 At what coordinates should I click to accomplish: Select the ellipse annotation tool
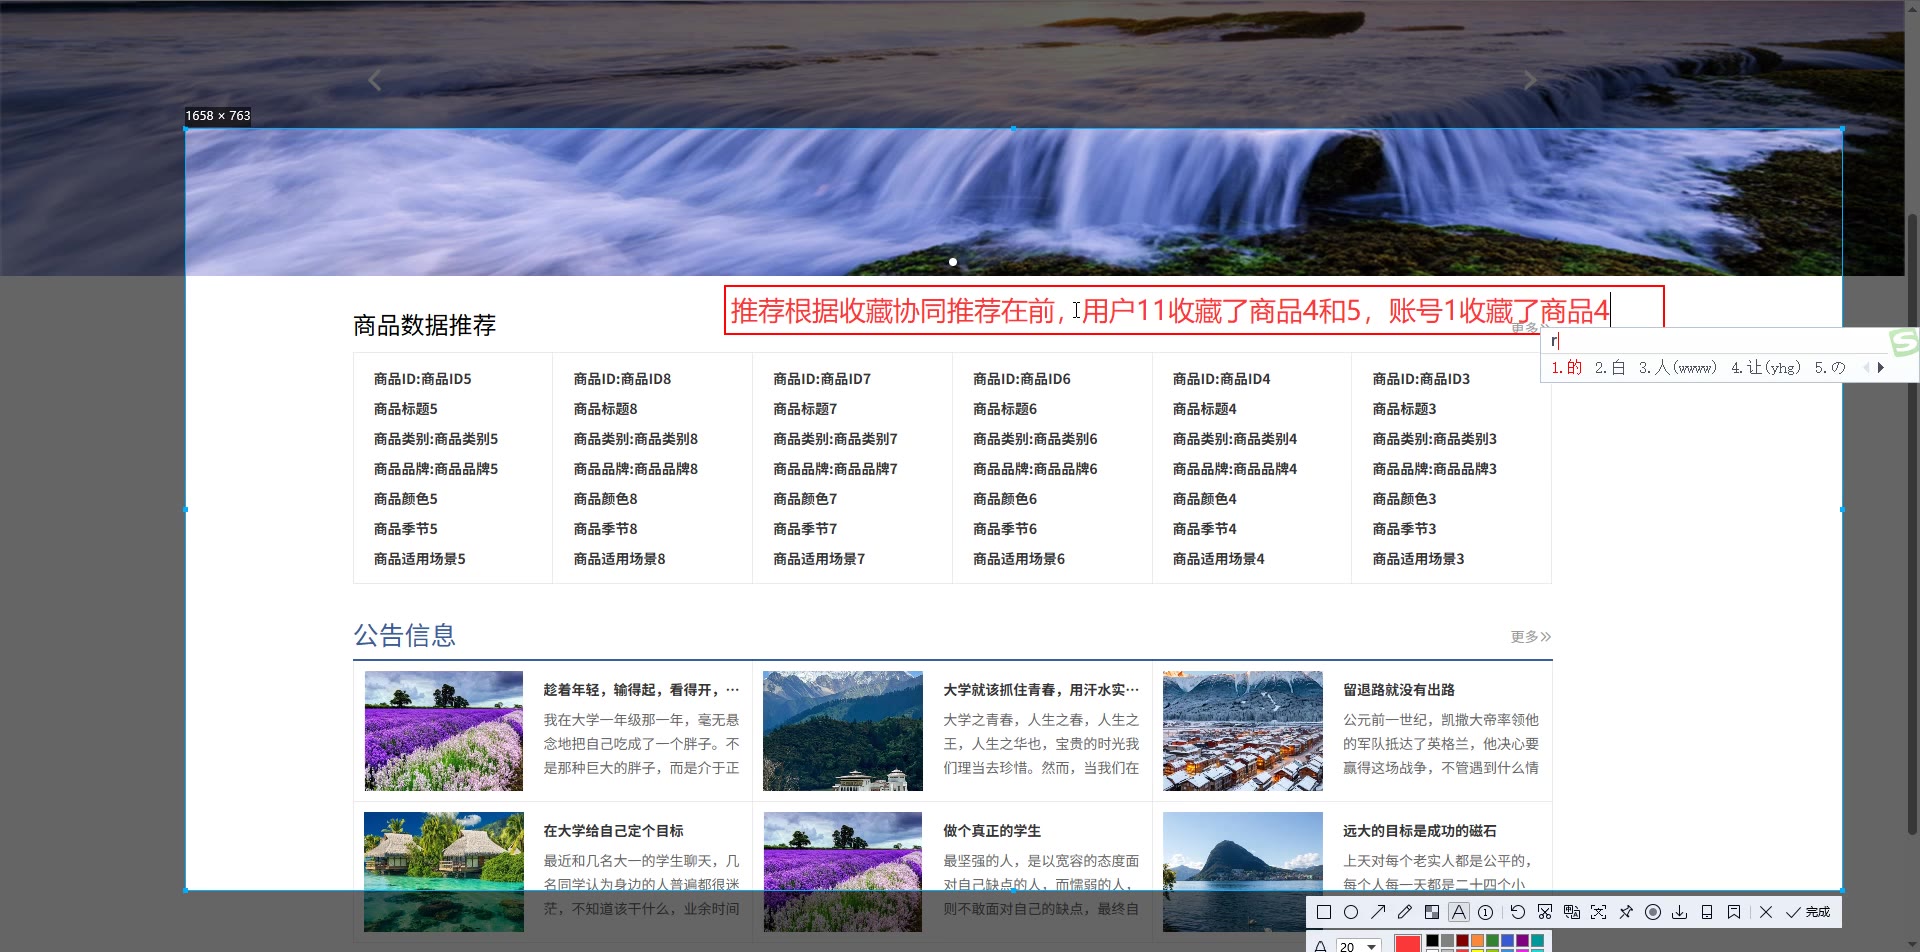point(1351,912)
